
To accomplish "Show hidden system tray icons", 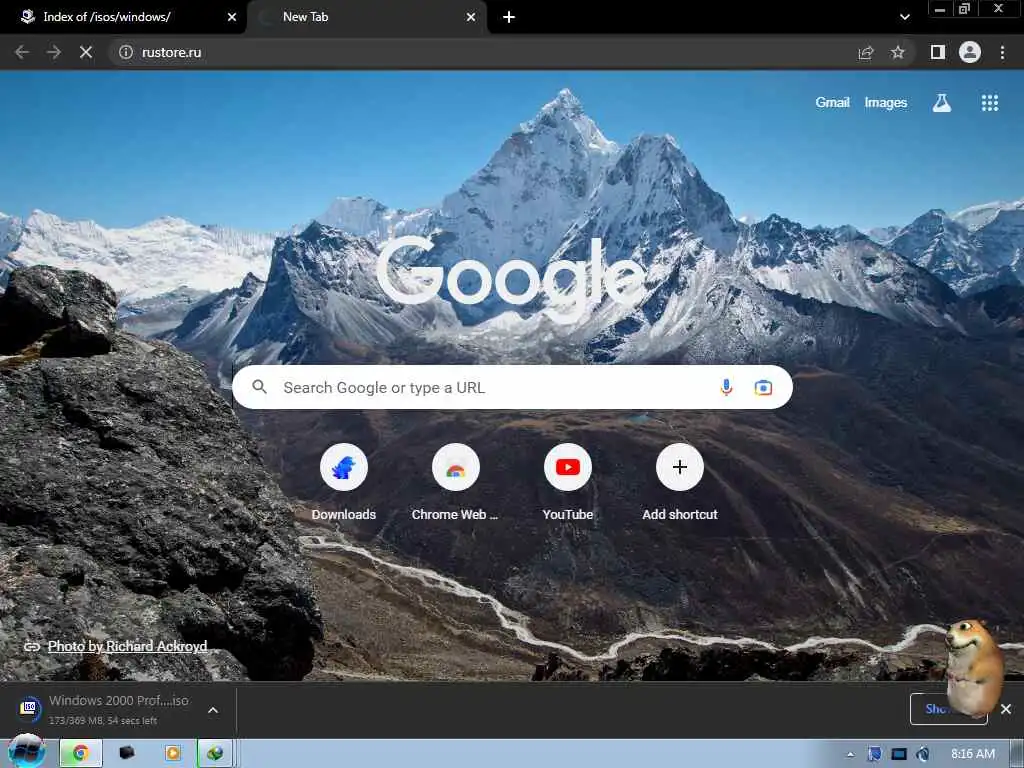I will click(850, 754).
